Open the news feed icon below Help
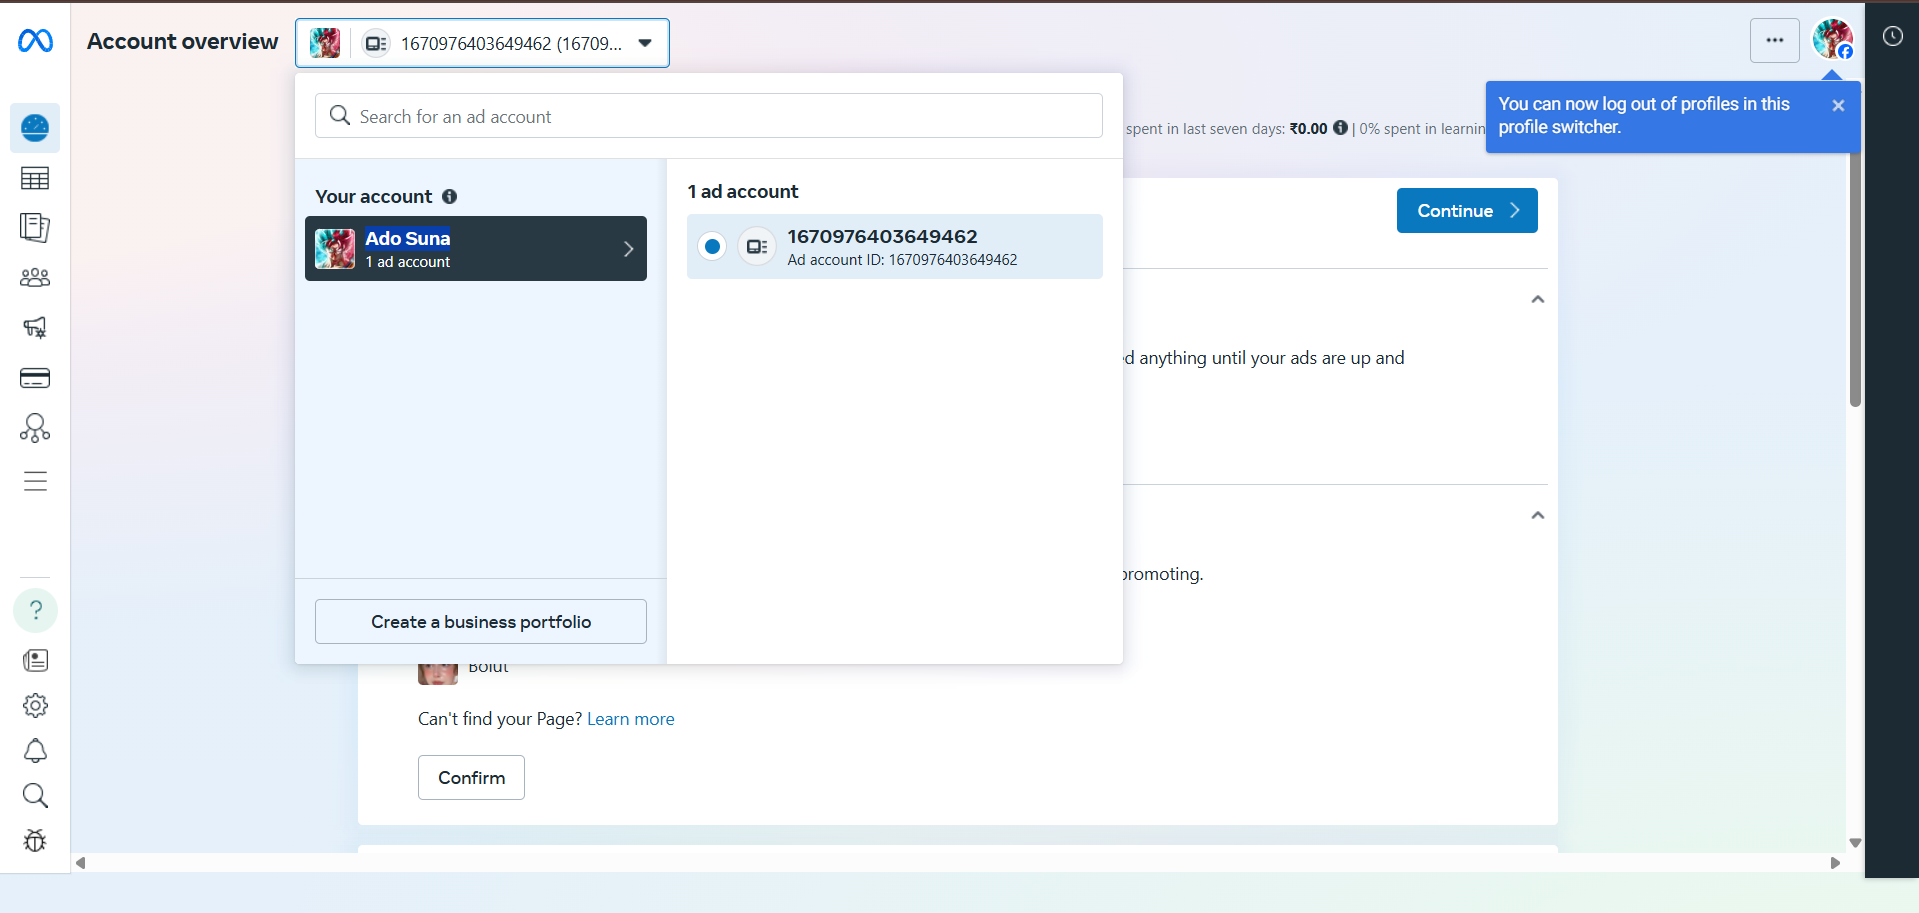The image size is (1919, 913). [x=35, y=660]
